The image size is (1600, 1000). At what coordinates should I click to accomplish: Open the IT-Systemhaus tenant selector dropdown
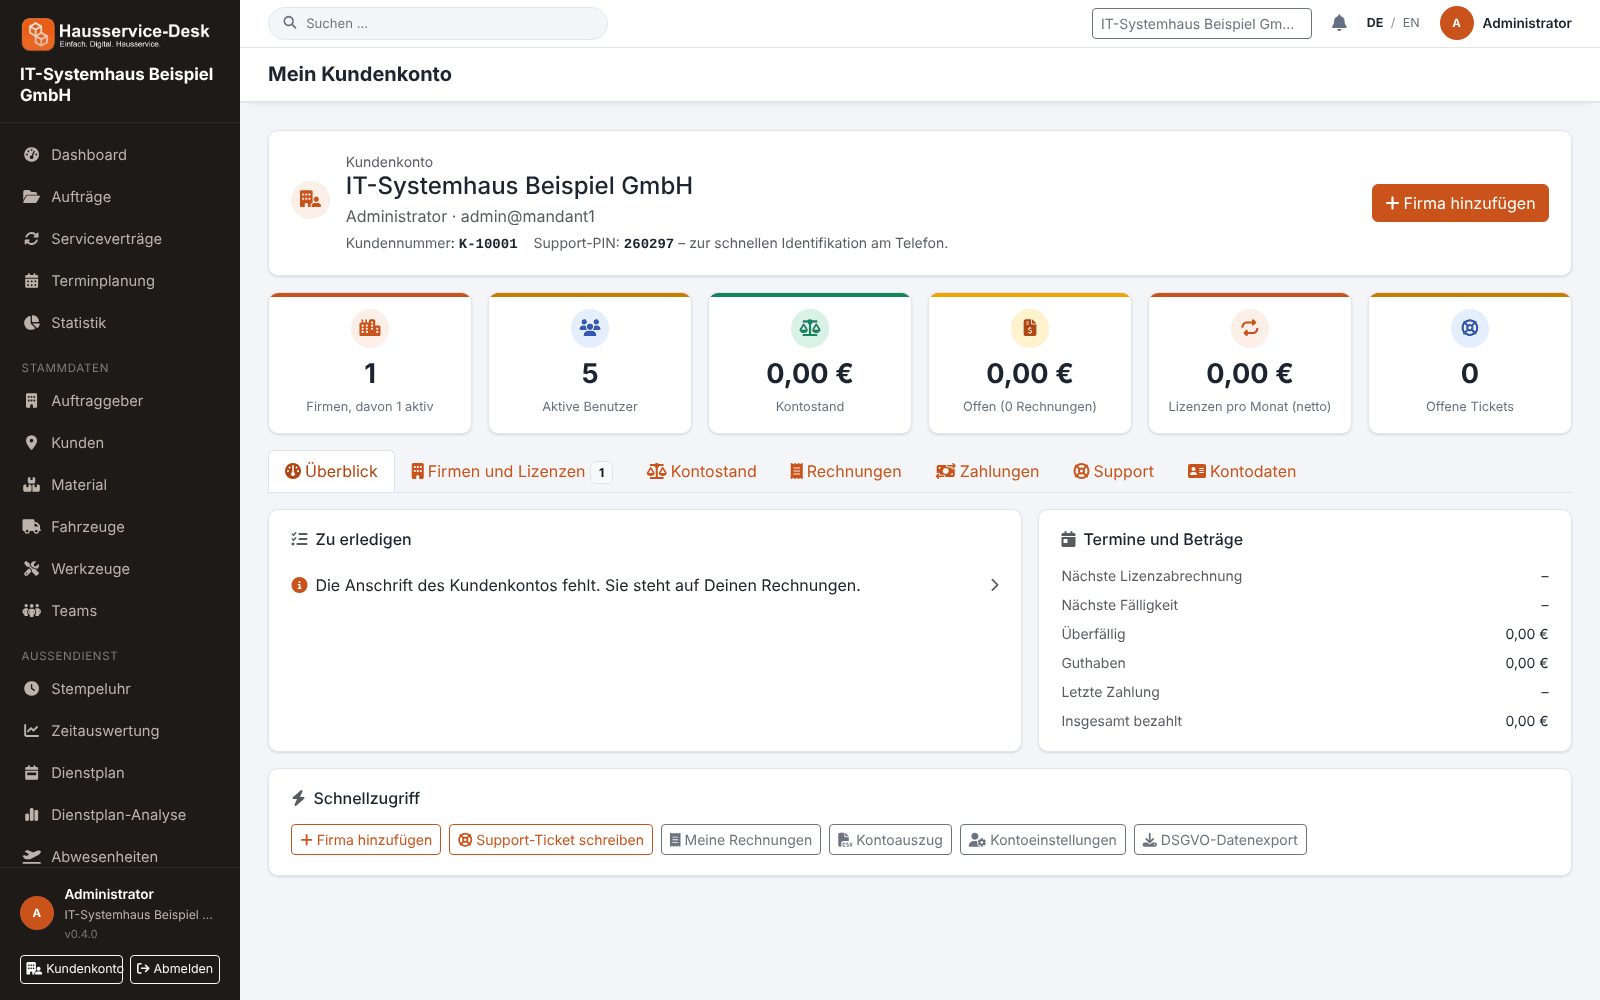click(x=1202, y=24)
